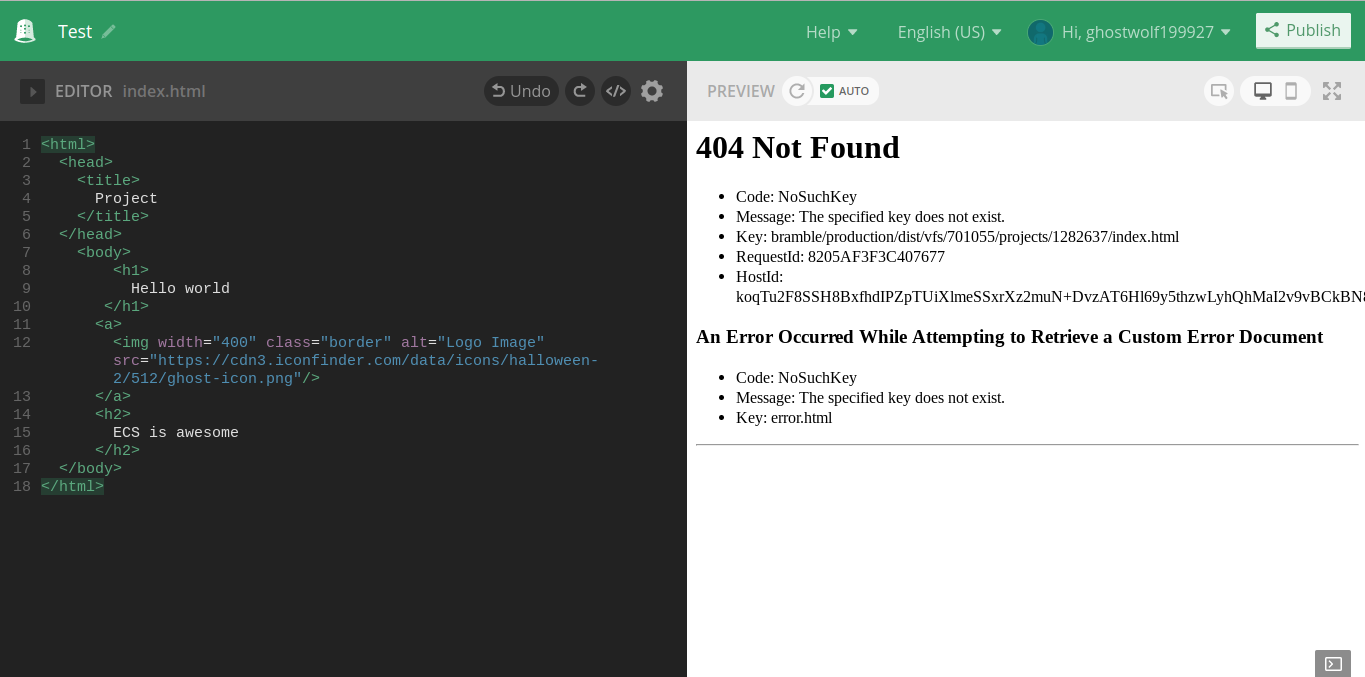Click the bramble/production key path line
The width and height of the screenshot is (1365, 677).
(x=957, y=237)
